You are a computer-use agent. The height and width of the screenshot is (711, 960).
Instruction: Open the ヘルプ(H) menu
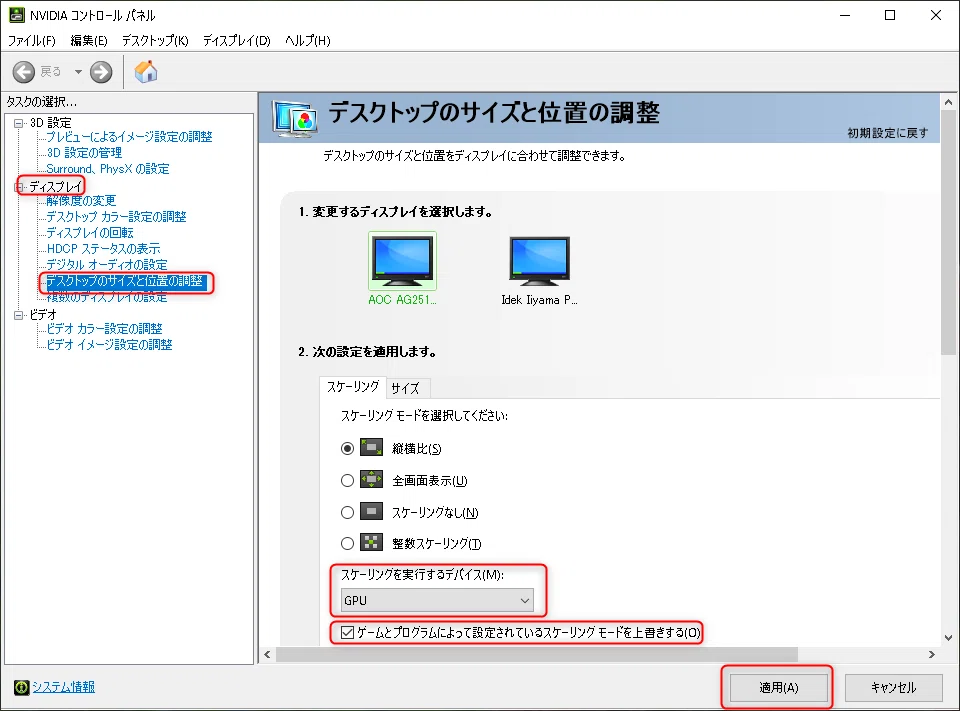pos(307,40)
